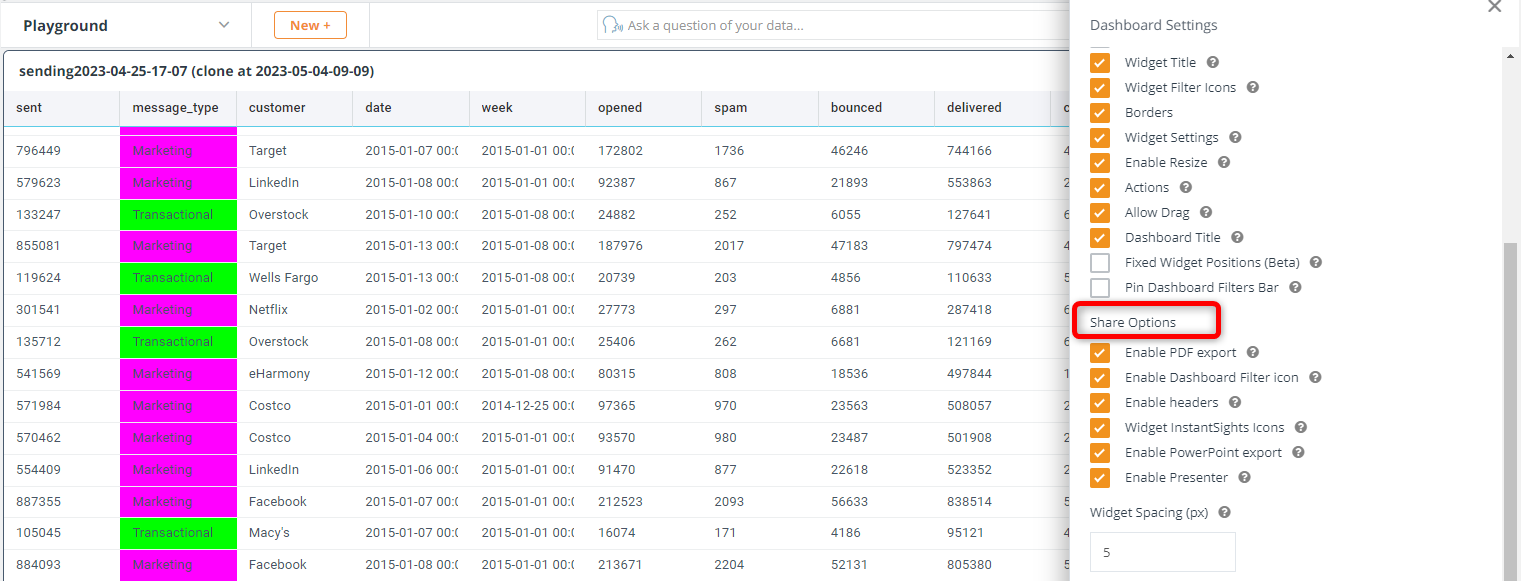Click help icon beside Enable PowerPoint export
The image size is (1521, 581).
coord(1299,452)
